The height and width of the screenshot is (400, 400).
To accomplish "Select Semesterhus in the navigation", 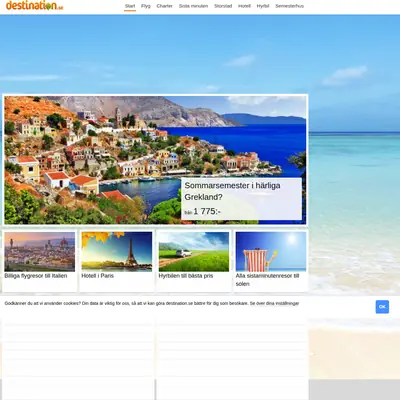I will coord(290,6).
